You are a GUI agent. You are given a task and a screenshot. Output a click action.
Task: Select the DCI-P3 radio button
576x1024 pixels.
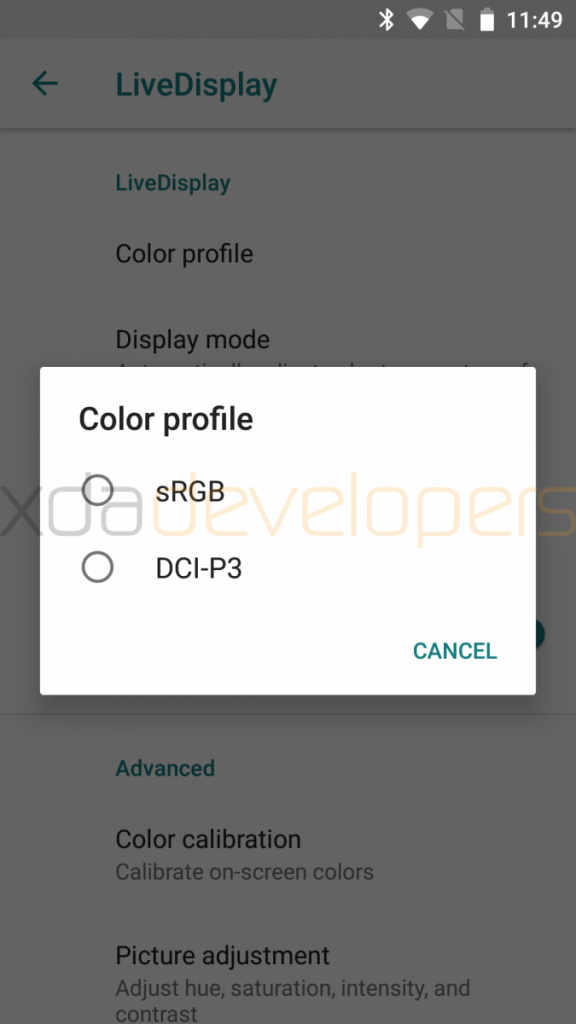[x=97, y=568]
